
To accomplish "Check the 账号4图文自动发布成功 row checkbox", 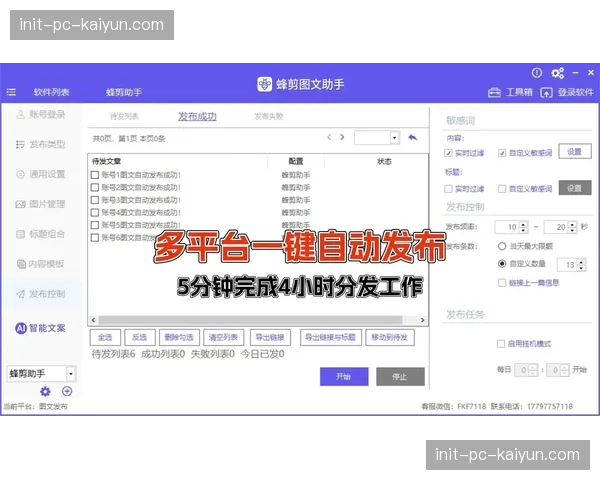I will pos(95,212).
